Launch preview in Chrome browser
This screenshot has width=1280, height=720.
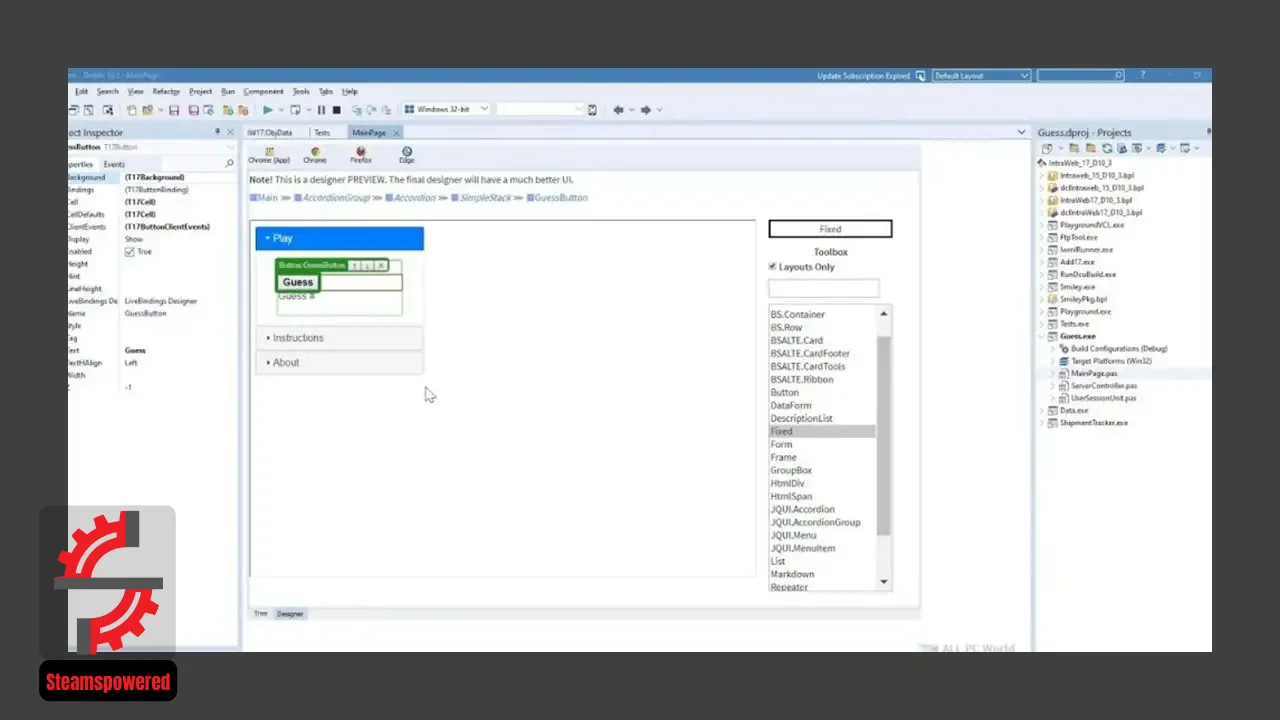point(315,155)
